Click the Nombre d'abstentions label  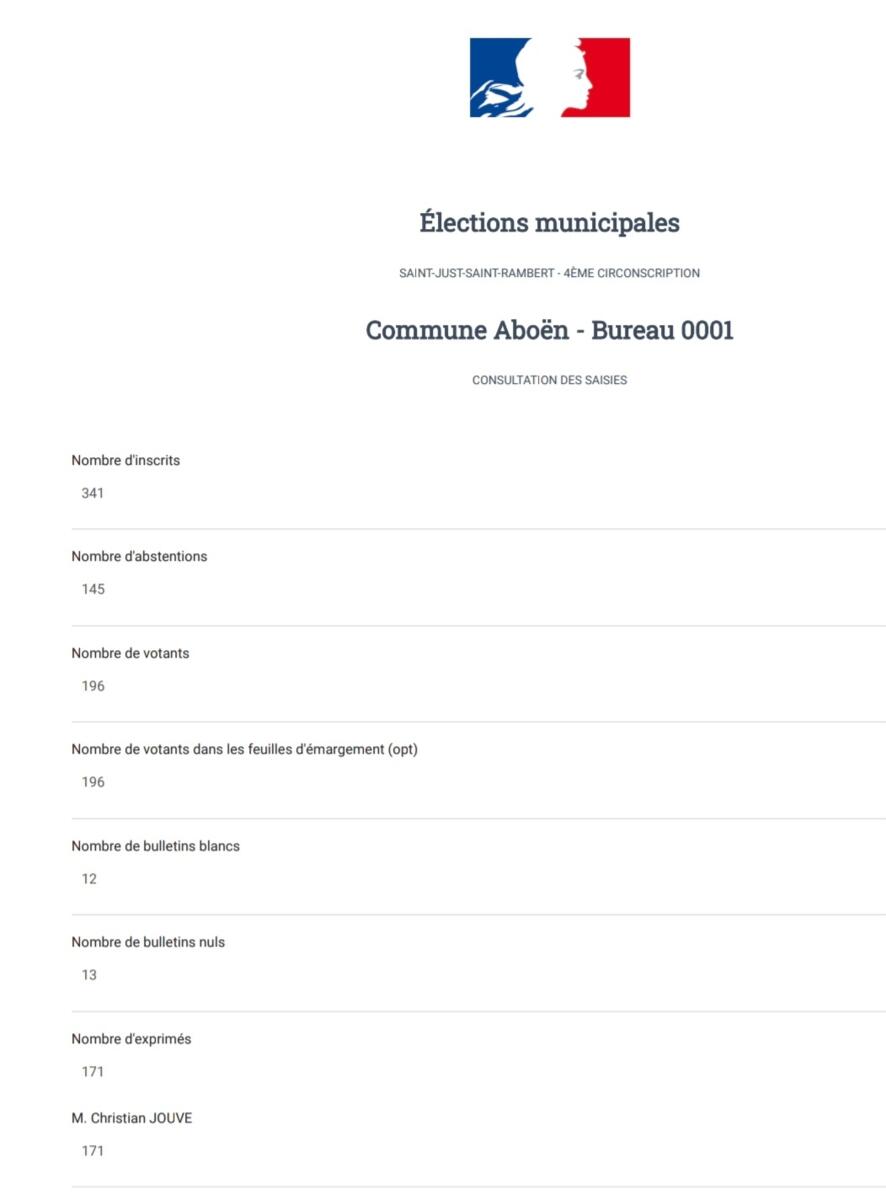pos(139,556)
